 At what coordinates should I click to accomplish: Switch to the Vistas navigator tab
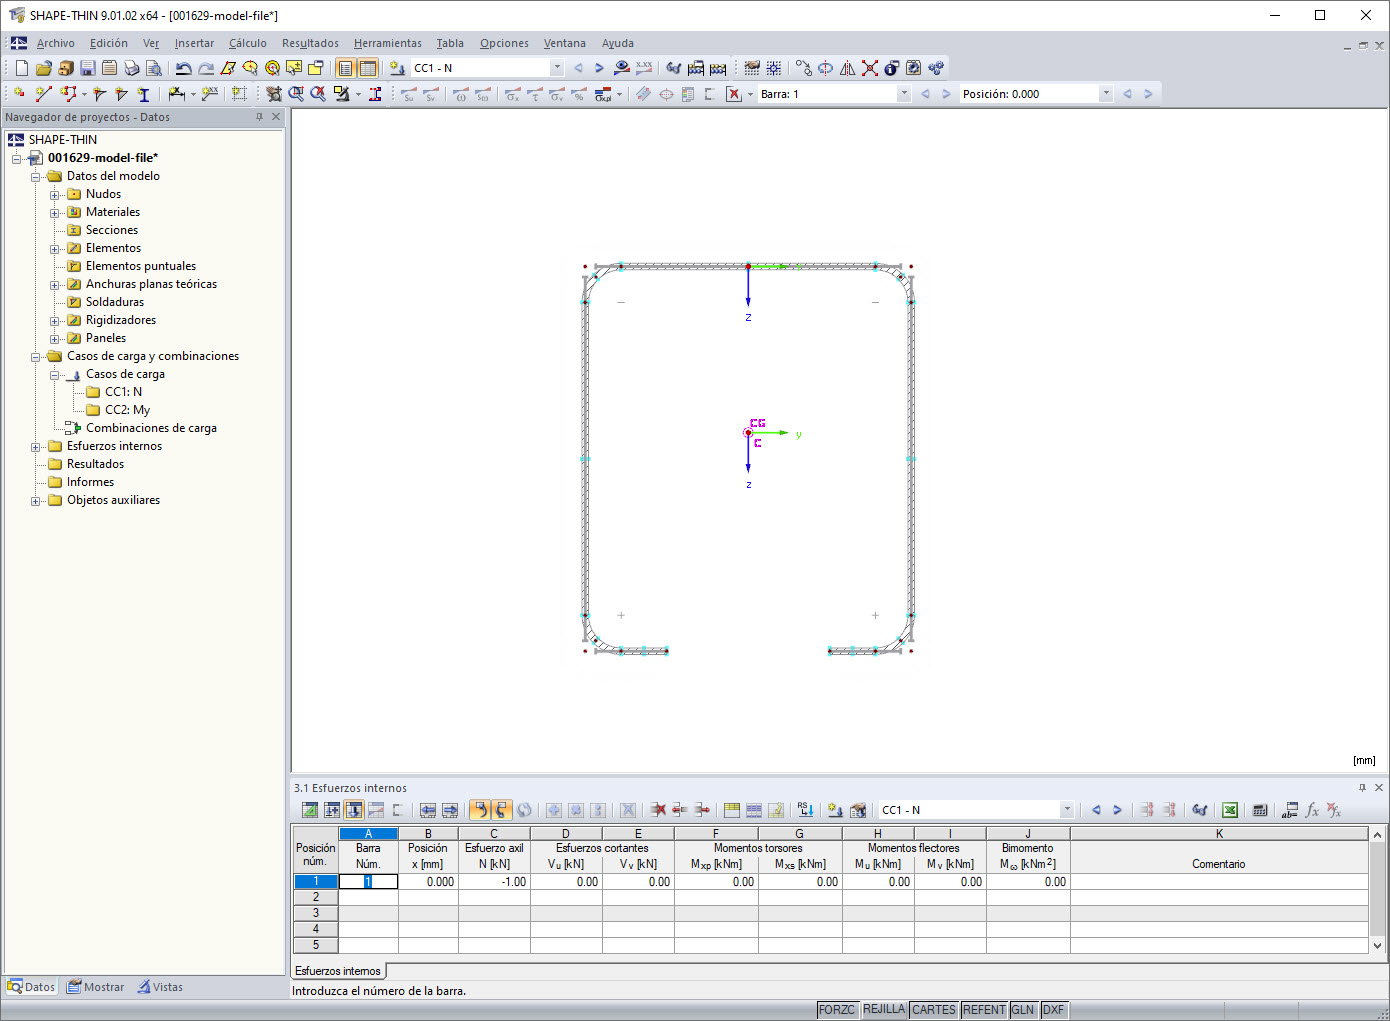point(160,987)
